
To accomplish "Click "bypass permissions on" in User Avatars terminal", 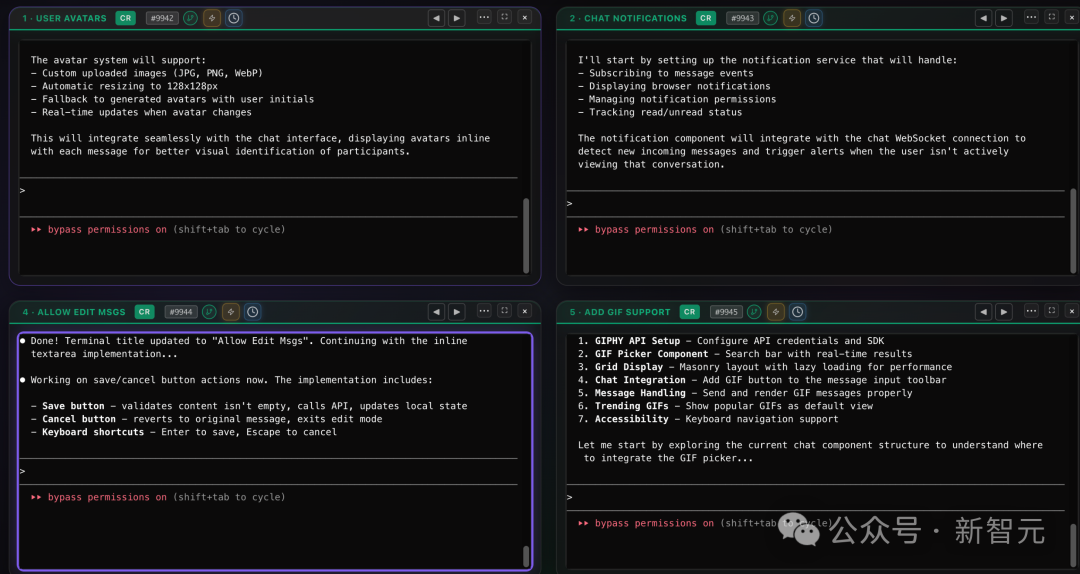I will pos(107,229).
